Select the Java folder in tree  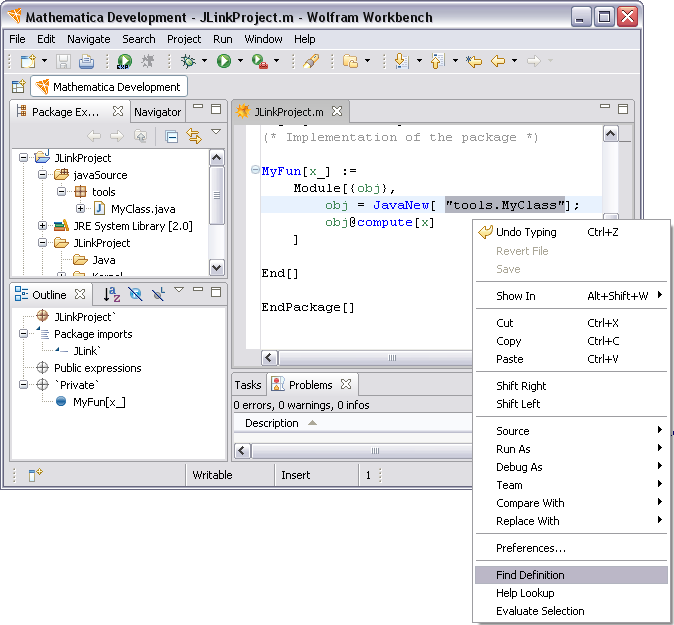pyautogui.click(x=104, y=260)
